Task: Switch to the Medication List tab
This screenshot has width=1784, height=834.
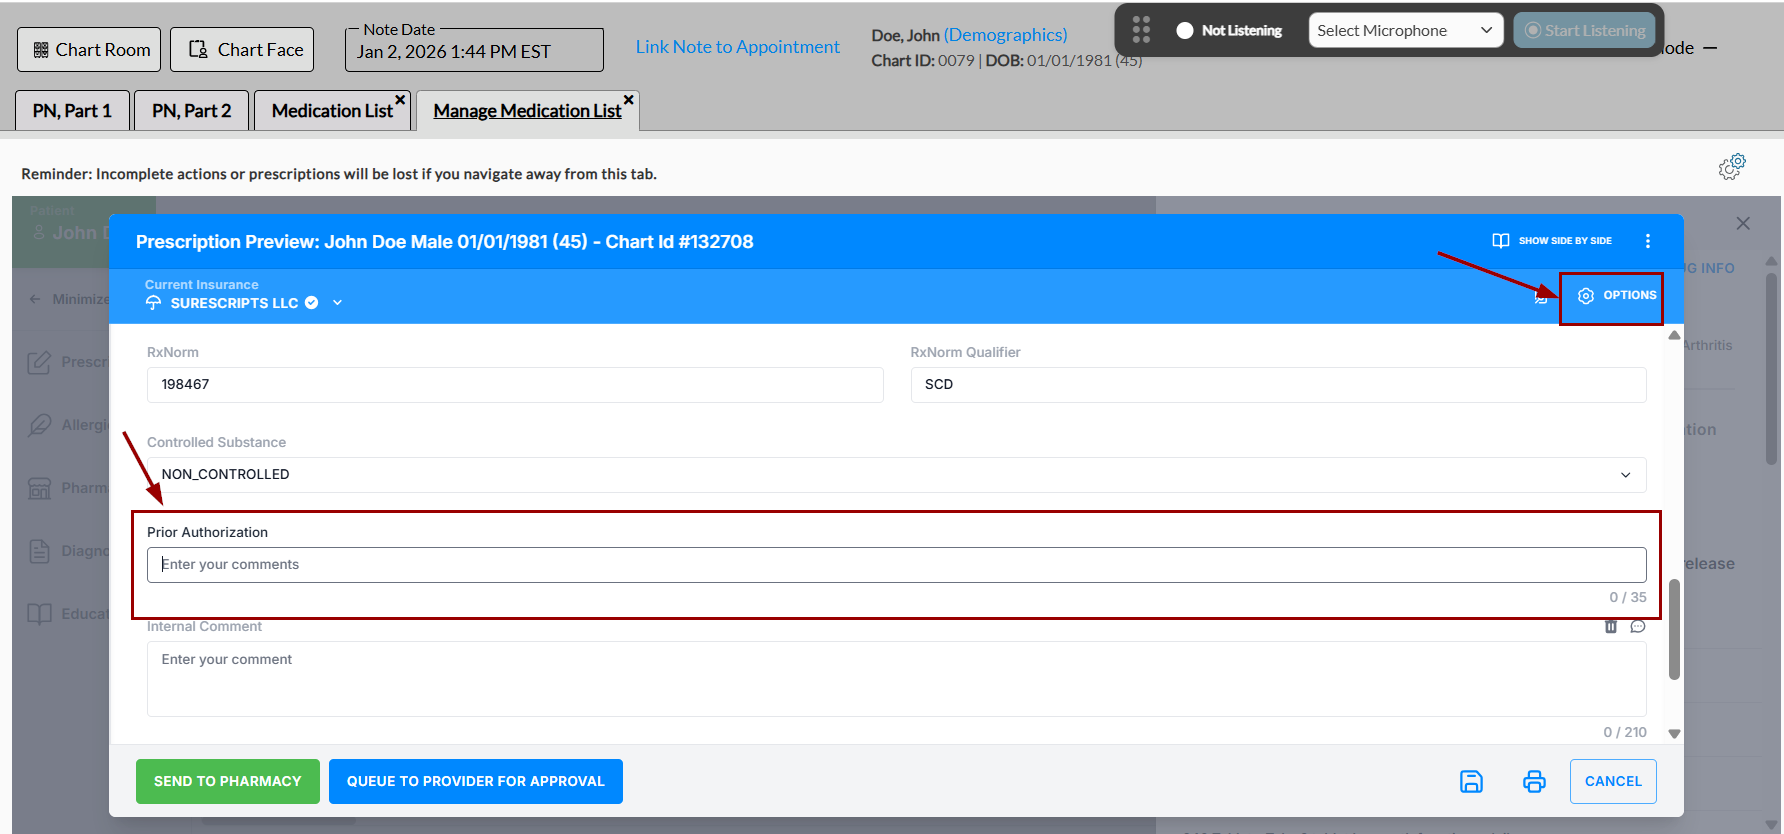Action: click(x=332, y=111)
